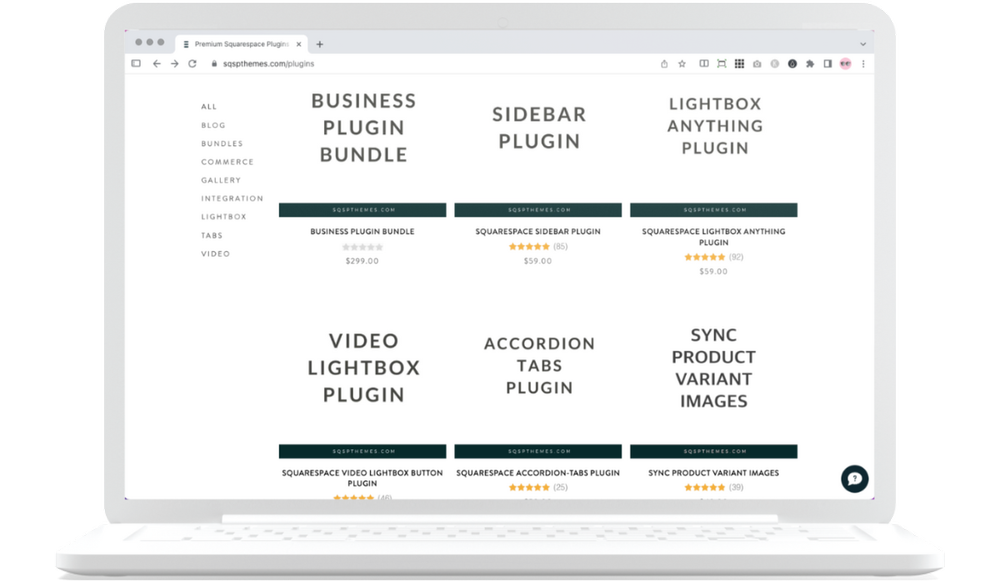Viewport: 1000px width, 582px height.
Task: Close the Premium Squarespace Plugins tab
Action: click(x=298, y=44)
